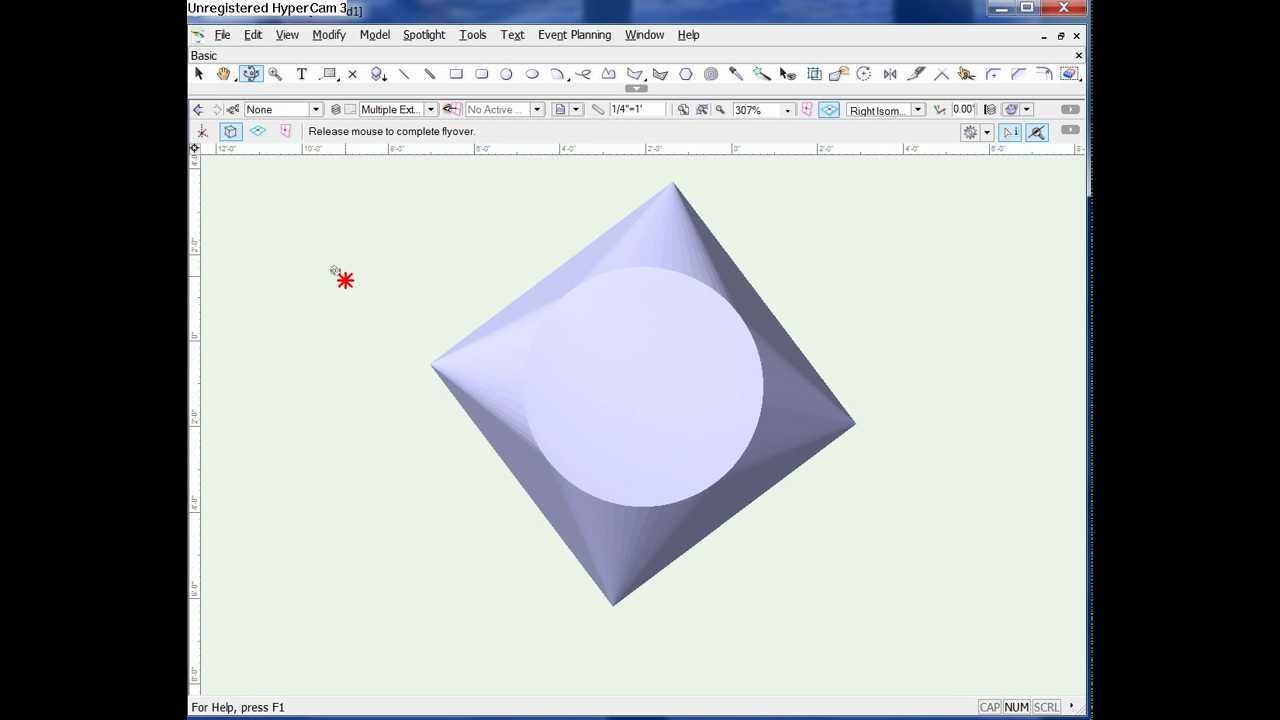Viewport: 1280px width, 720px height.
Task: Select the single Line tool
Action: [x=404, y=74]
